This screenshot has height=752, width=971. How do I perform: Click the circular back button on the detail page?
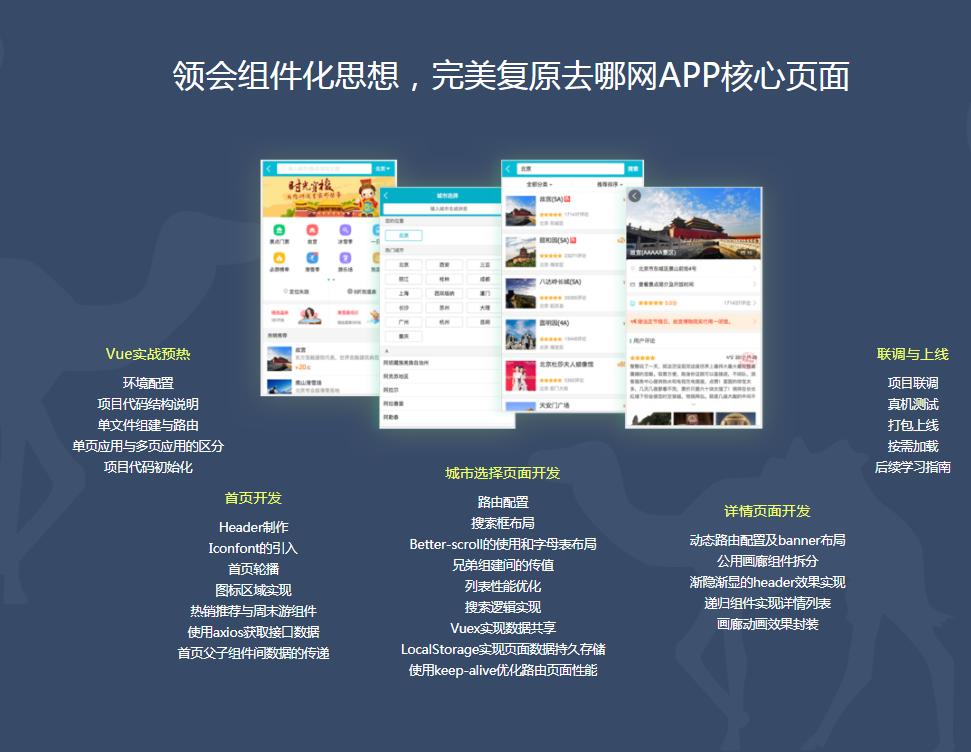pyautogui.click(x=635, y=196)
